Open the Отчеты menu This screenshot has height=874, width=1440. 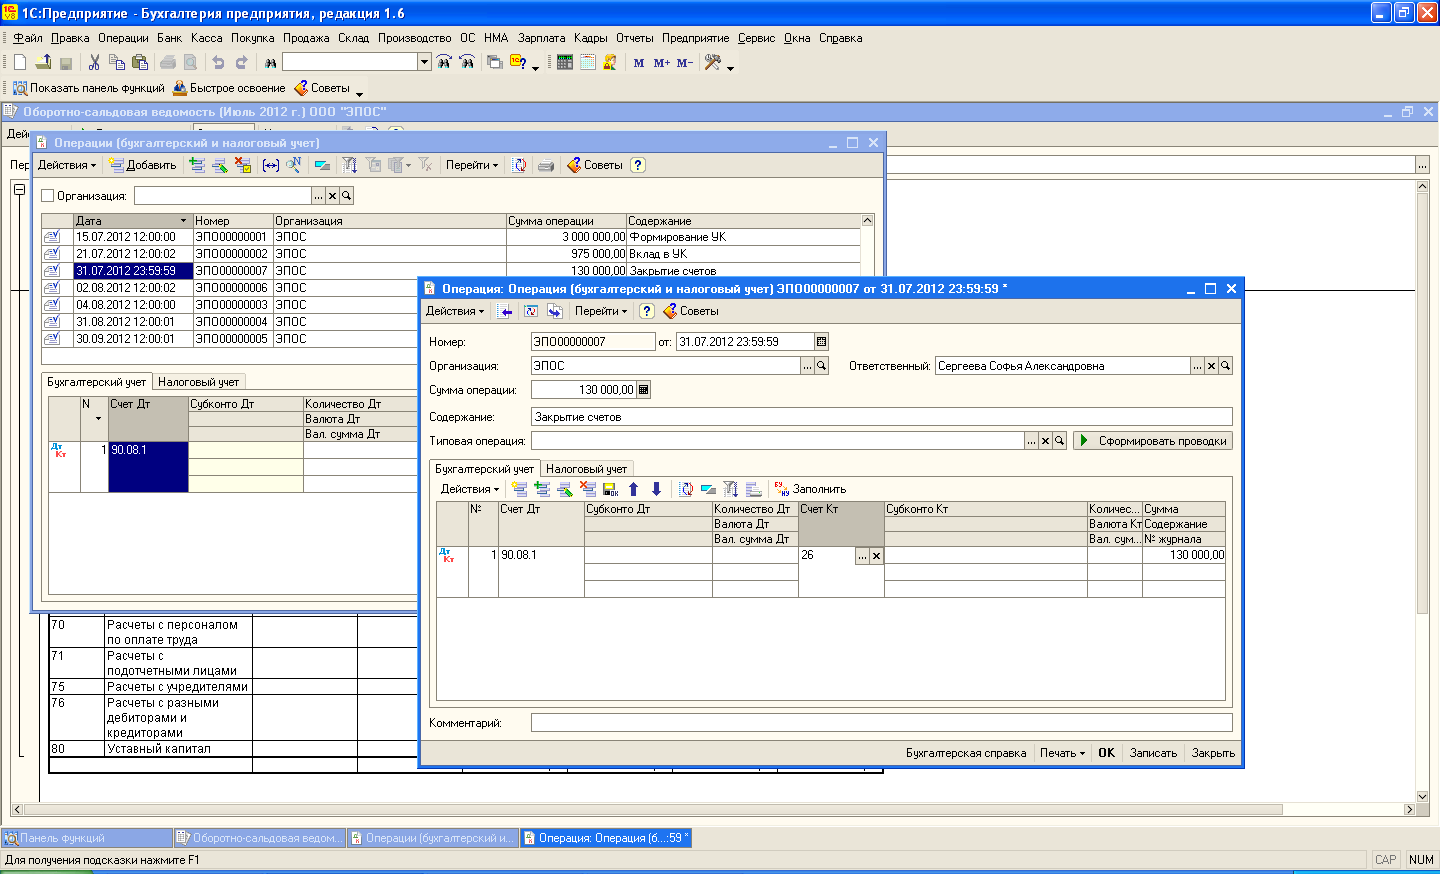[x=634, y=38]
